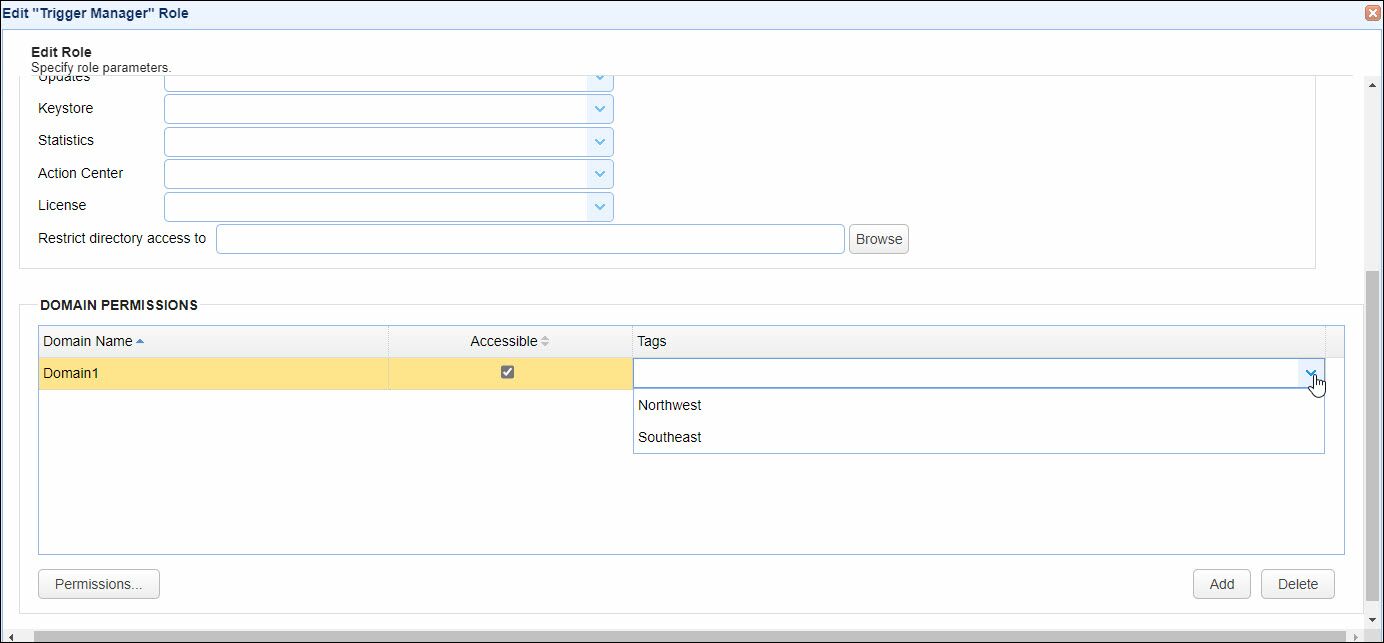Click the Tags column header
Viewport: 1384px width, 643px height.
point(979,341)
